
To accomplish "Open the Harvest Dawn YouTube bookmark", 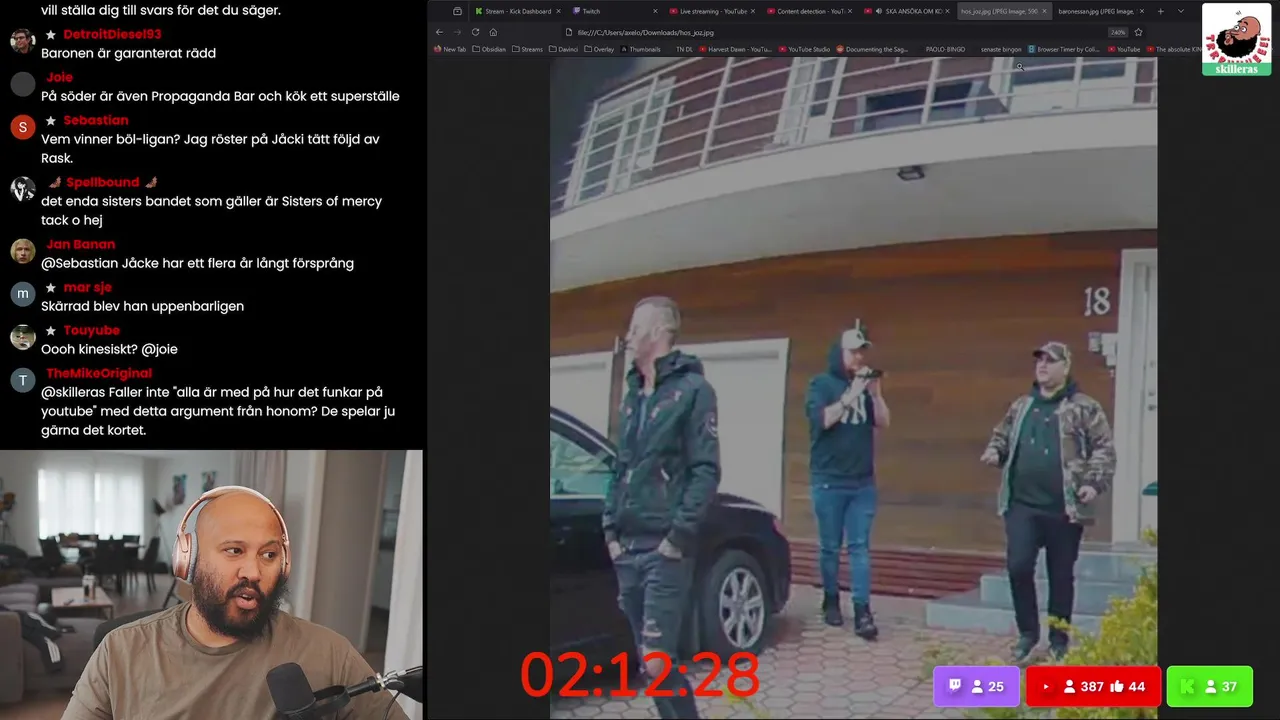I will pos(735,49).
